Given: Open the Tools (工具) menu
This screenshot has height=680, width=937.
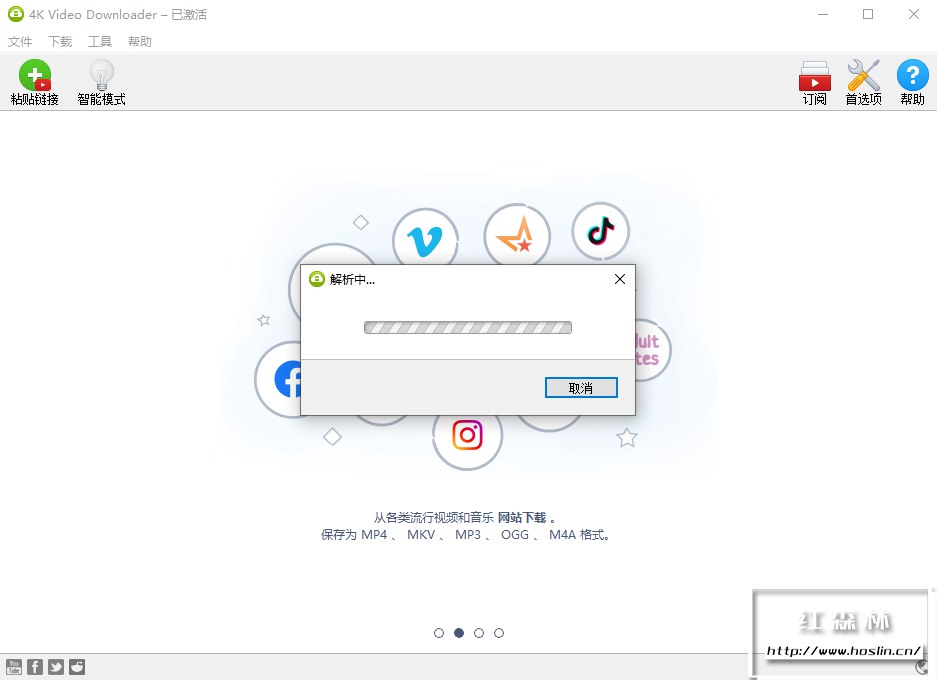Looking at the screenshot, I should tap(100, 41).
